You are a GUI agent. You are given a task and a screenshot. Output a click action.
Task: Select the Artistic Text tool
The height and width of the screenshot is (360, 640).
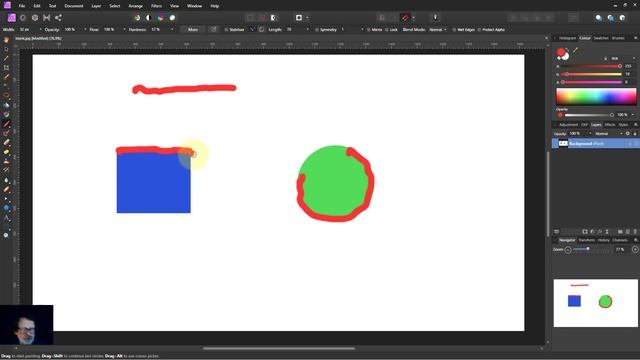pyautogui.click(x=6, y=218)
